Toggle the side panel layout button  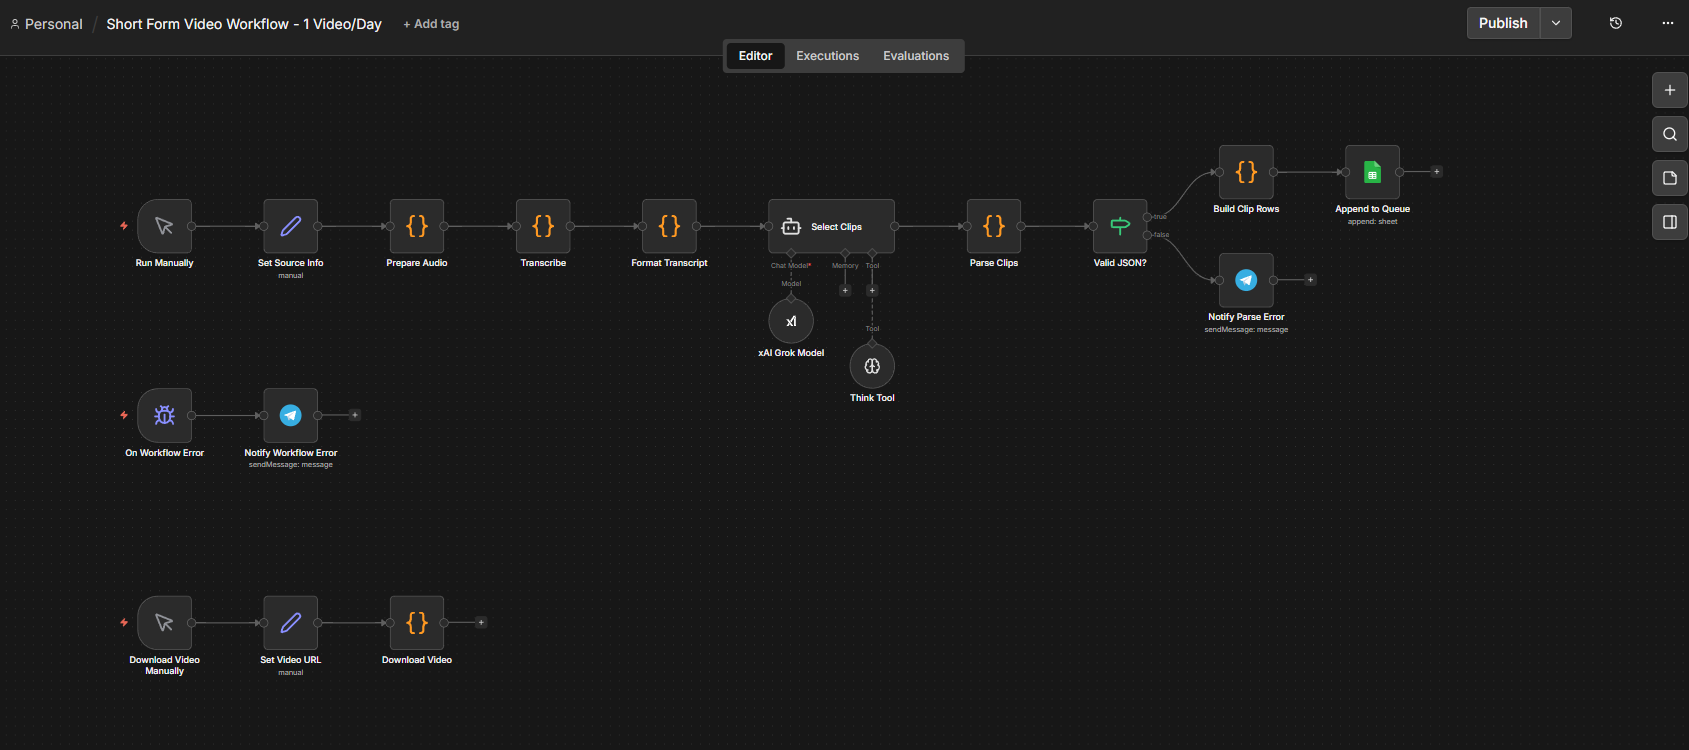(x=1669, y=222)
